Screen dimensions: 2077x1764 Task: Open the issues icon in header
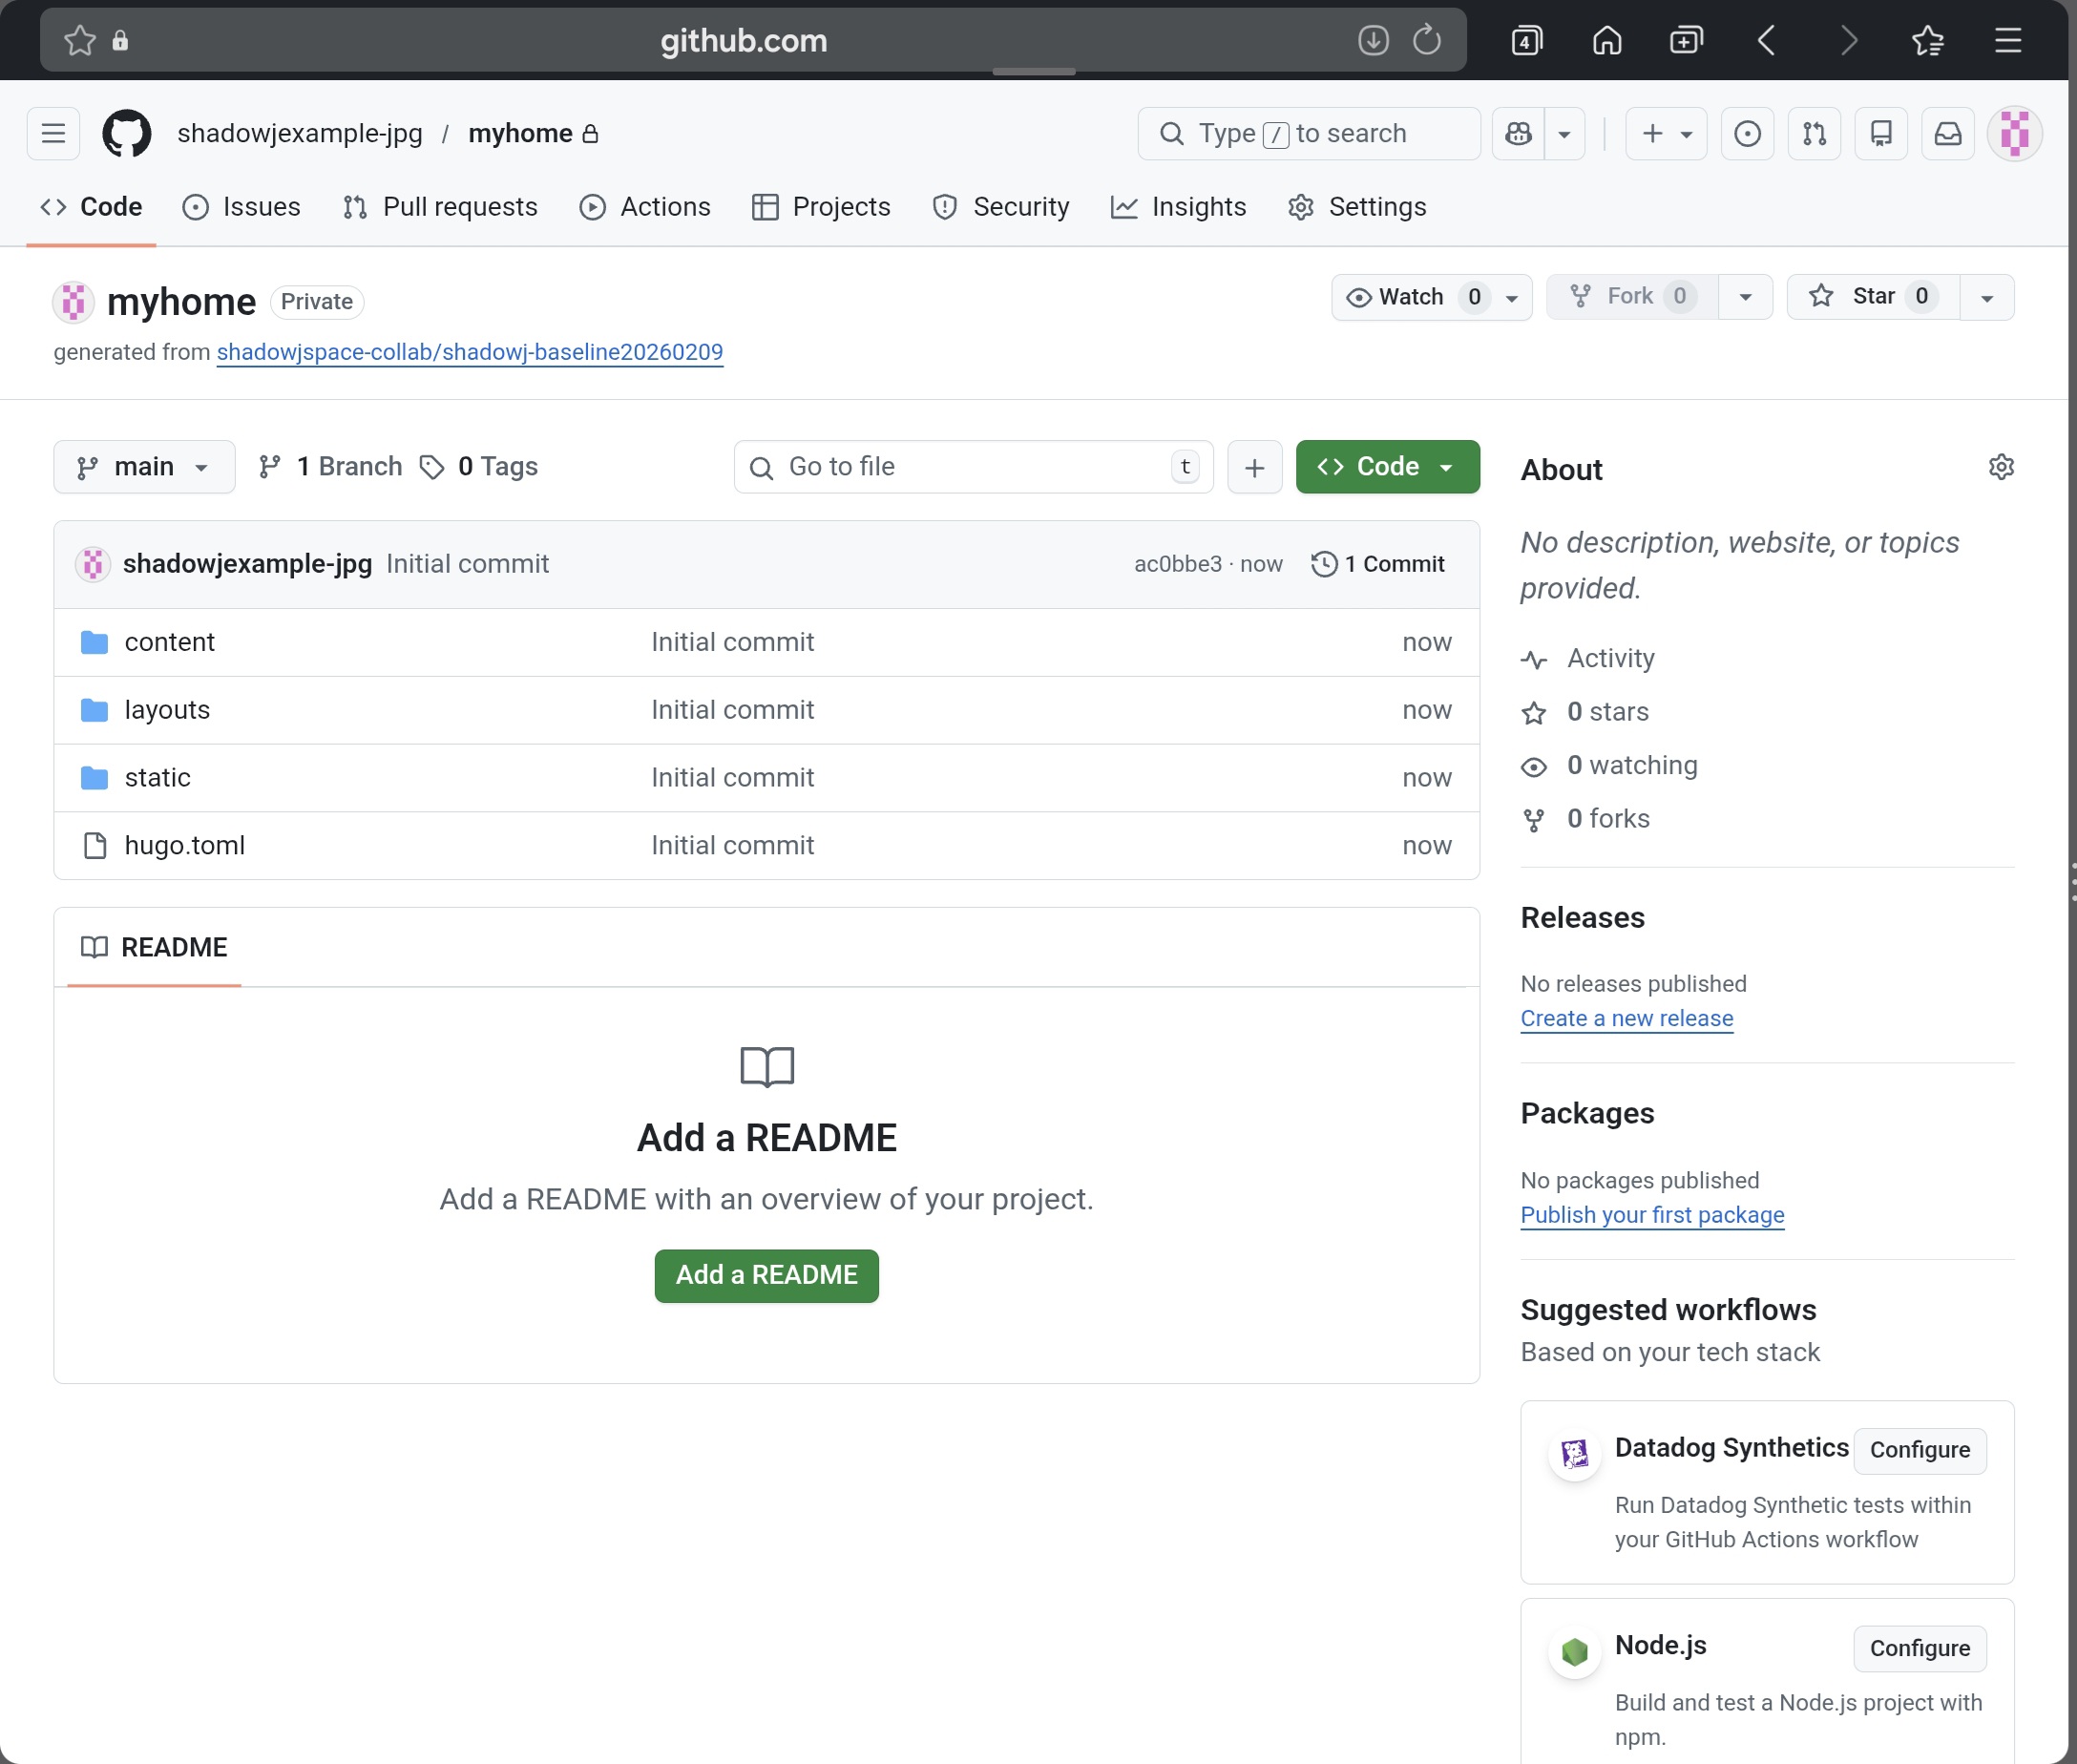(1747, 133)
